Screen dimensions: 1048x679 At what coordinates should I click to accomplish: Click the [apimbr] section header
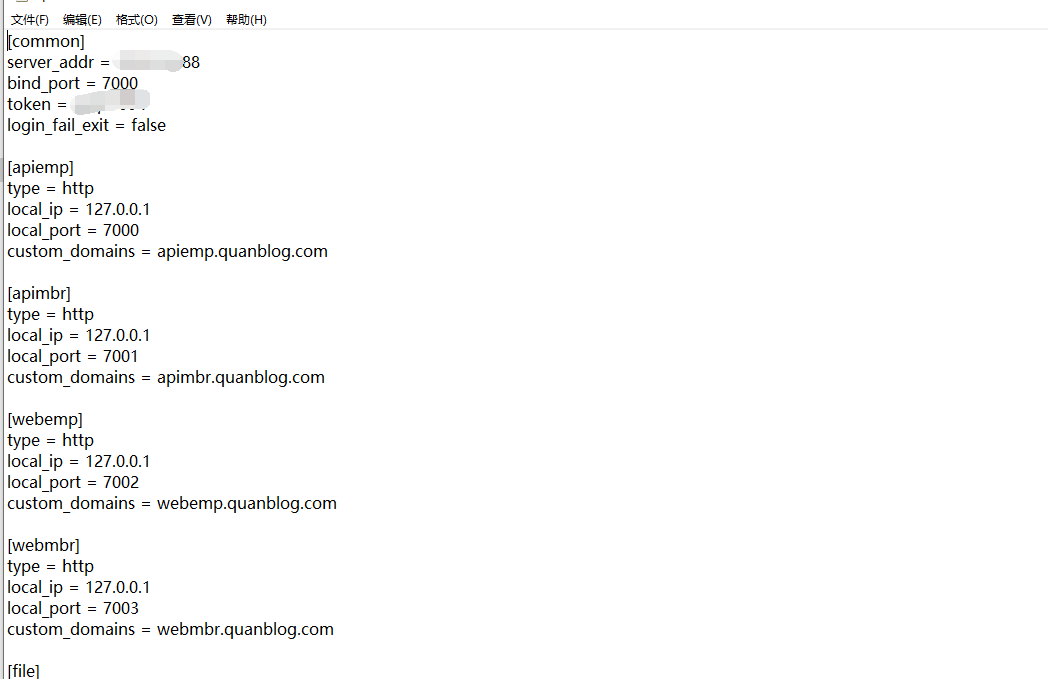pyautogui.click(x=39, y=293)
